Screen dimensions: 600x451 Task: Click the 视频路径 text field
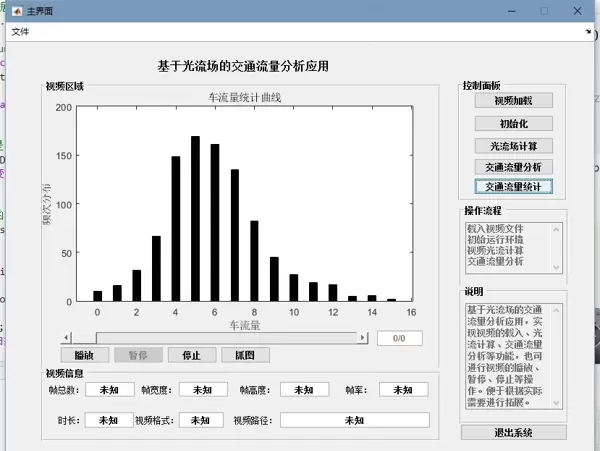pos(354,420)
